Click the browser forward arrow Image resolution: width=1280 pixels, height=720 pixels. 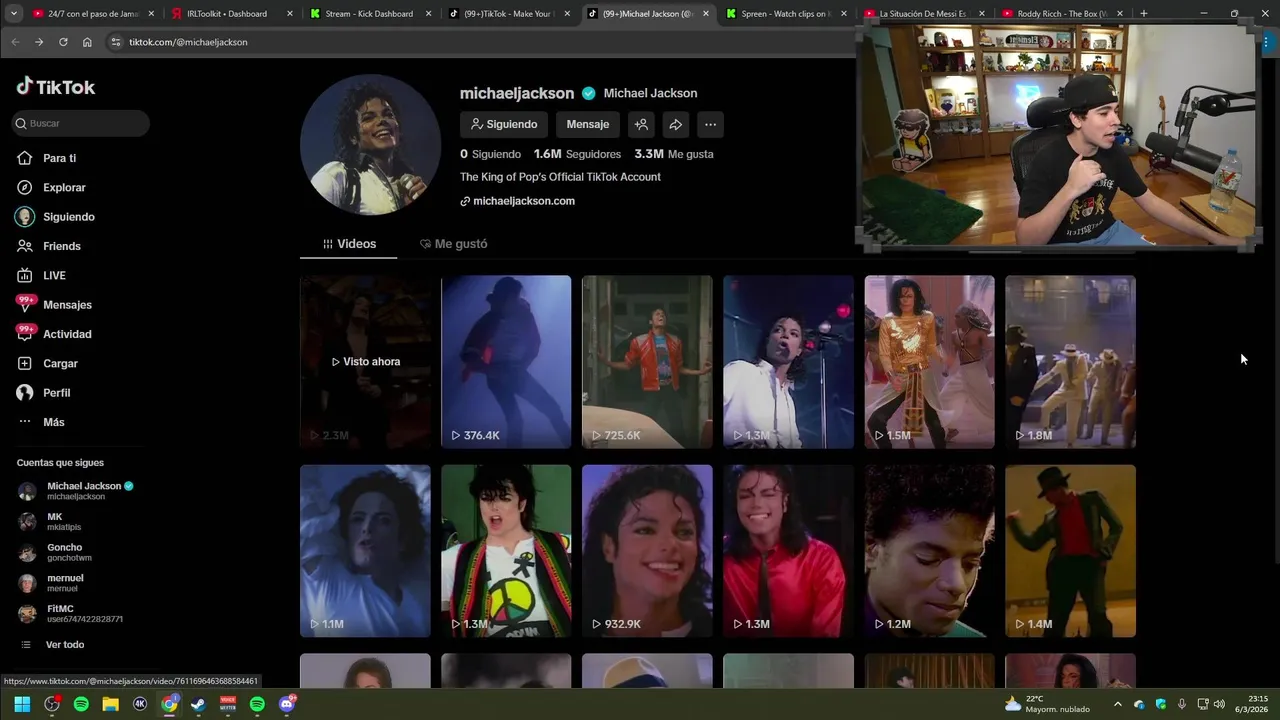(x=39, y=42)
